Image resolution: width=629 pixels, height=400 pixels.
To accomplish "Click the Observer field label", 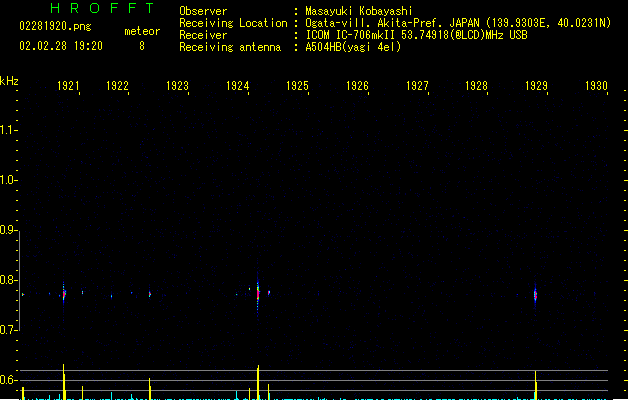I will [203, 11].
